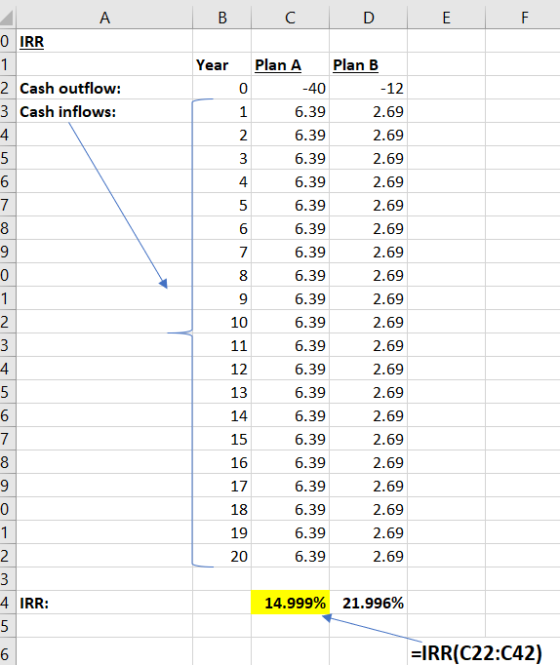Viewport: 560px width, 665px height.
Task: Click the IRR: label cell
Action: [104, 603]
